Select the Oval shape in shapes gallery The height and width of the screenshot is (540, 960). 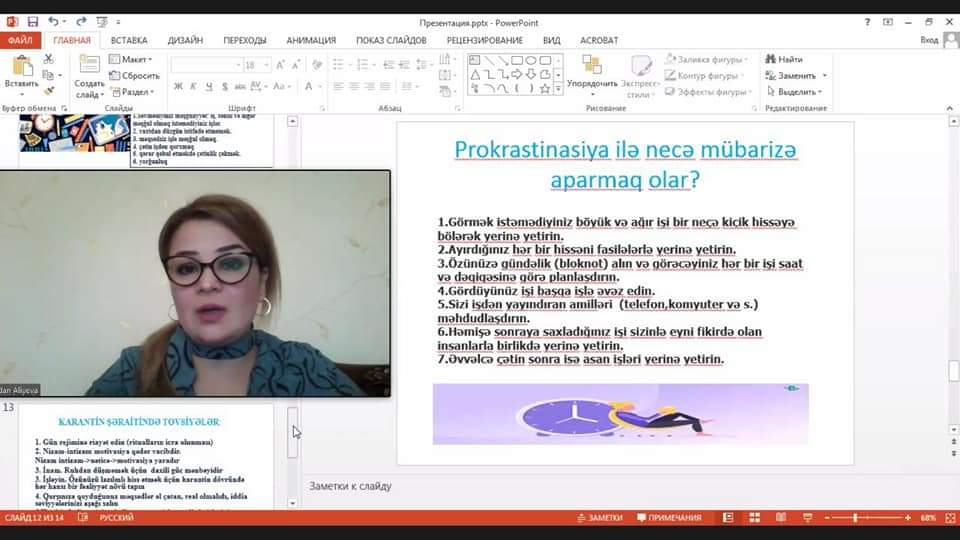[531, 61]
